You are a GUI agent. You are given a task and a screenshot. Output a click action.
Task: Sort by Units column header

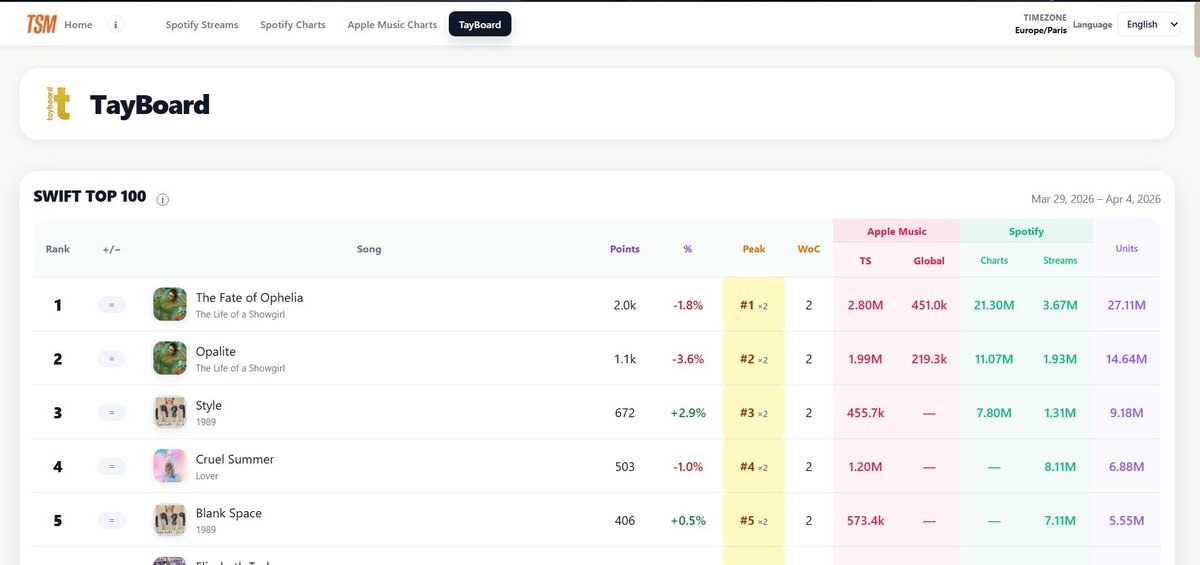pyautogui.click(x=1127, y=249)
